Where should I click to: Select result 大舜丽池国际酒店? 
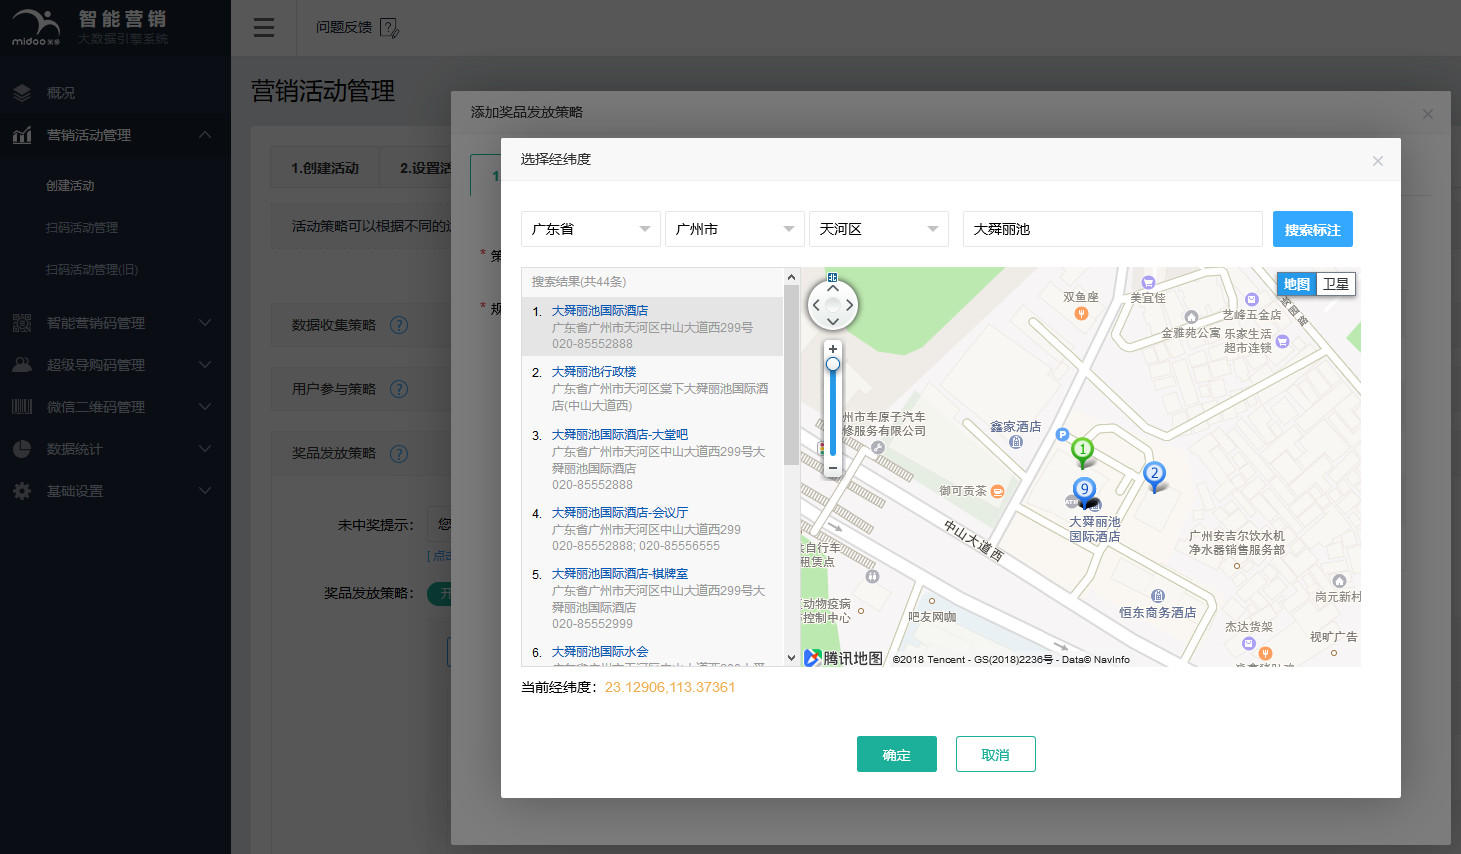point(600,311)
